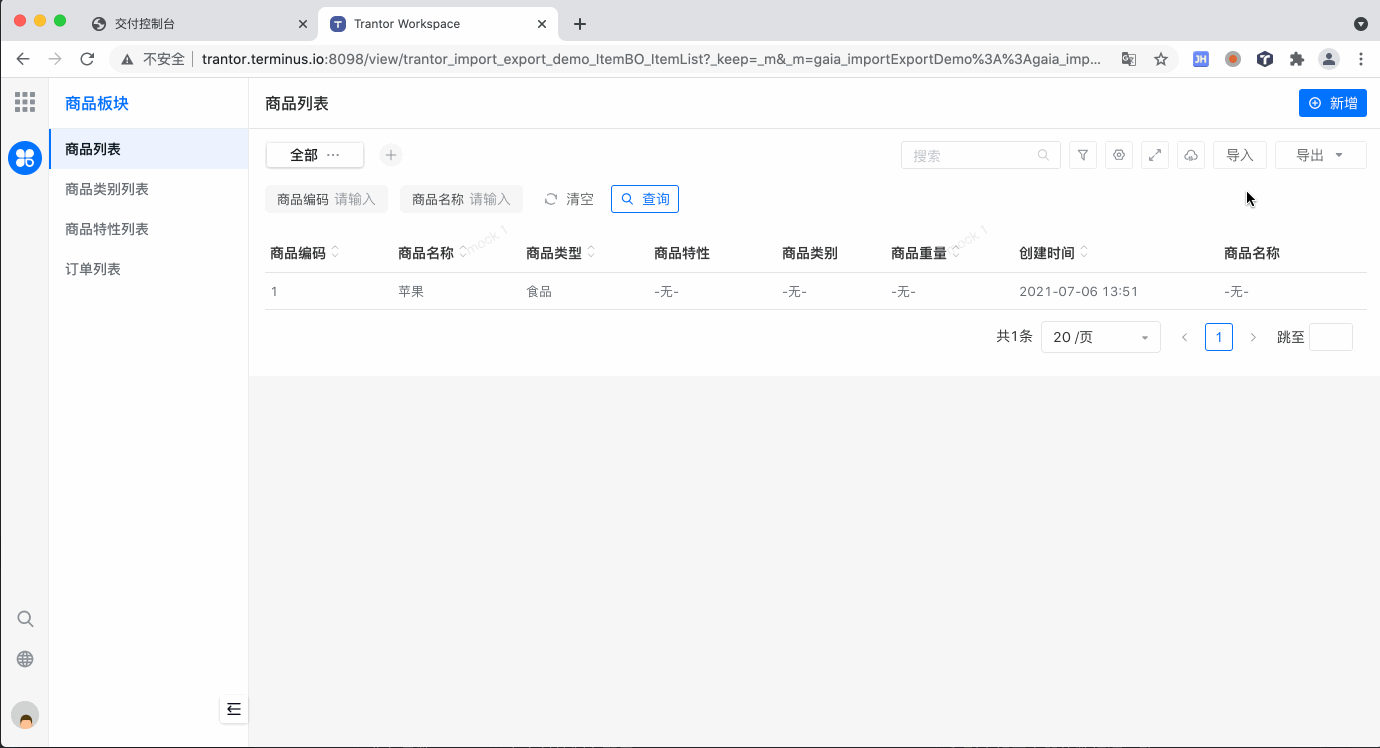This screenshot has width=1380, height=748.
Task: Open the column settings gear icon
Action: (1119, 155)
